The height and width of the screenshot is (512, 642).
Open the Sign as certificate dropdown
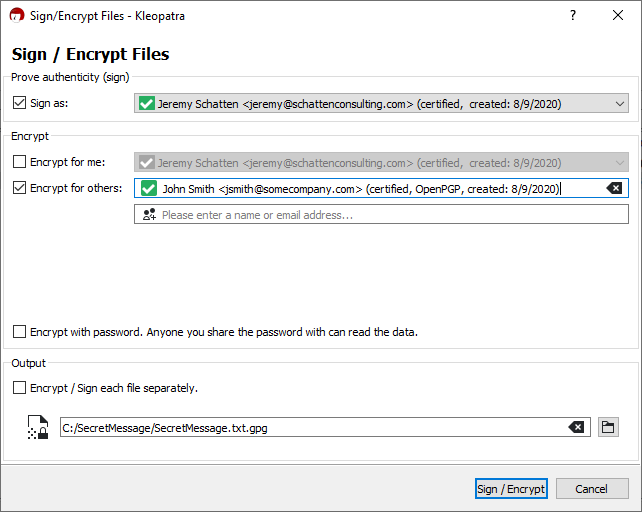[620, 103]
